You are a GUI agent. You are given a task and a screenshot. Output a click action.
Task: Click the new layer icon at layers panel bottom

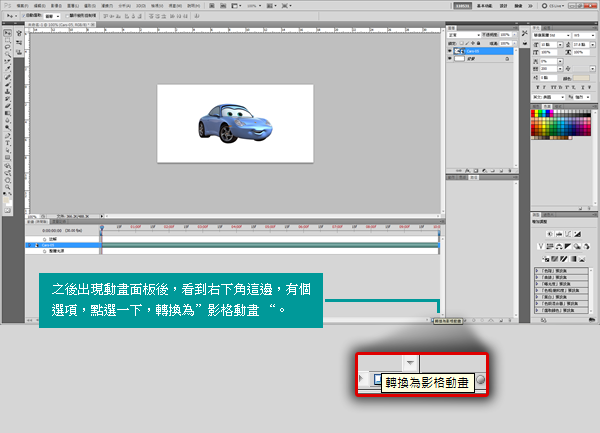(x=502, y=173)
